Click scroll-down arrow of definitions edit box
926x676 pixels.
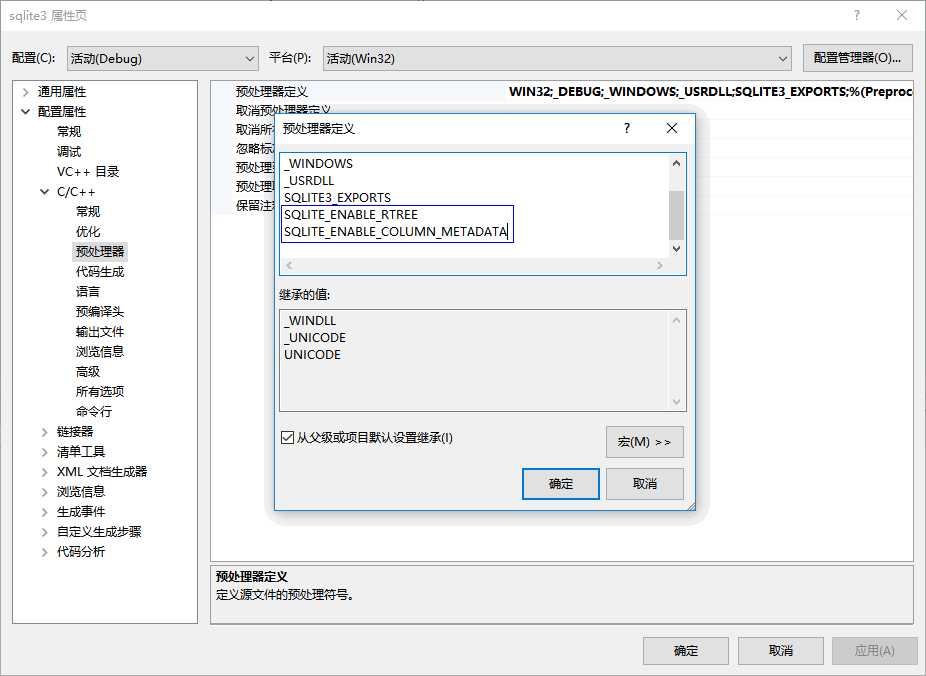pyautogui.click(x=676, y=249)
